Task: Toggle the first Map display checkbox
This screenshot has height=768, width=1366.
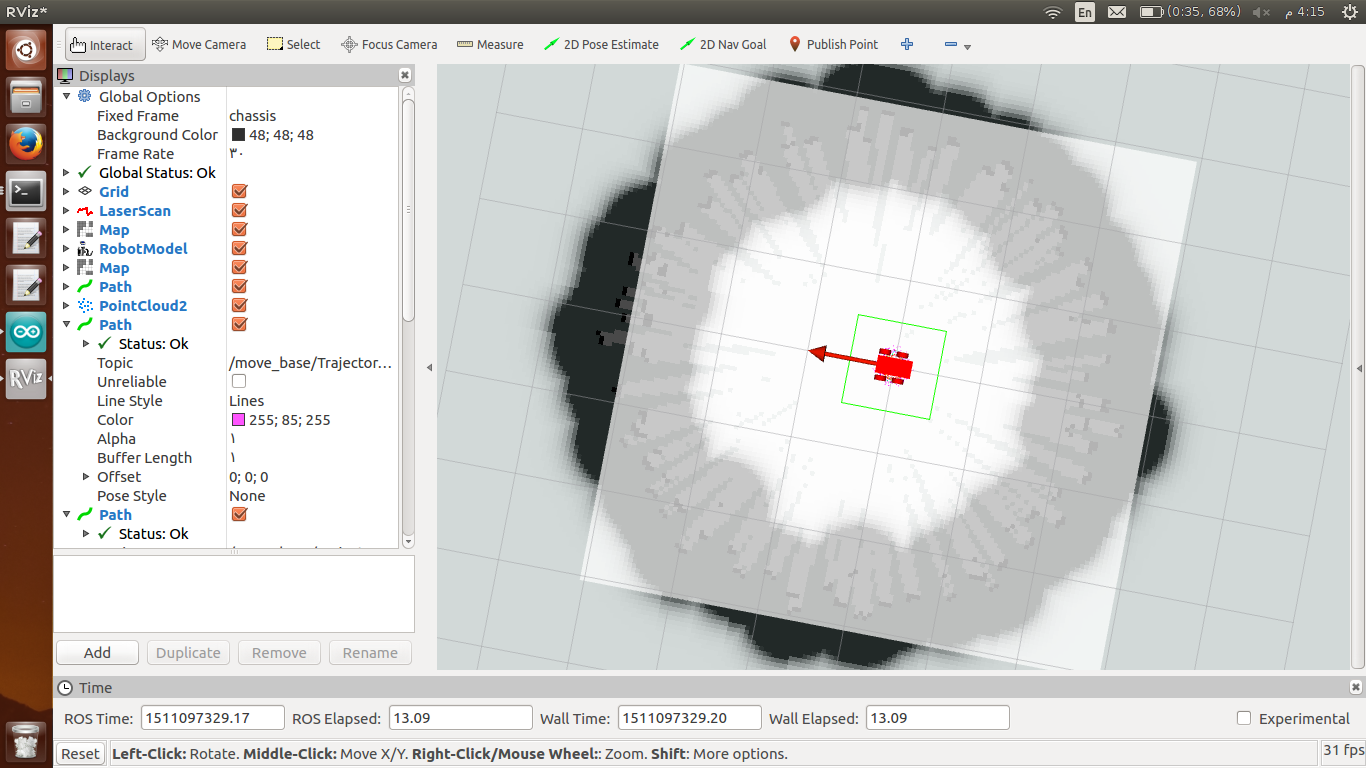Action: tap(239, 229)
